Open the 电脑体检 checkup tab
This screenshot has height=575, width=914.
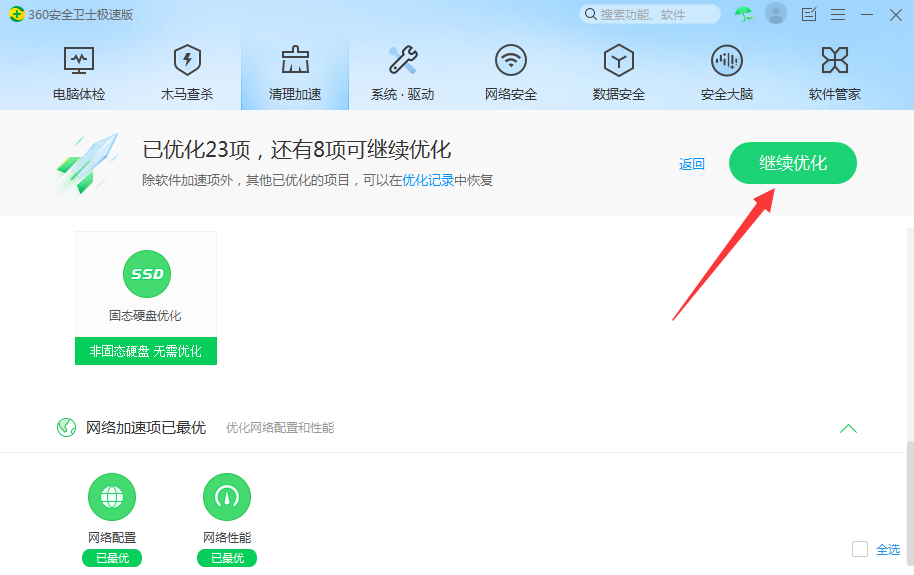(79, 73)
